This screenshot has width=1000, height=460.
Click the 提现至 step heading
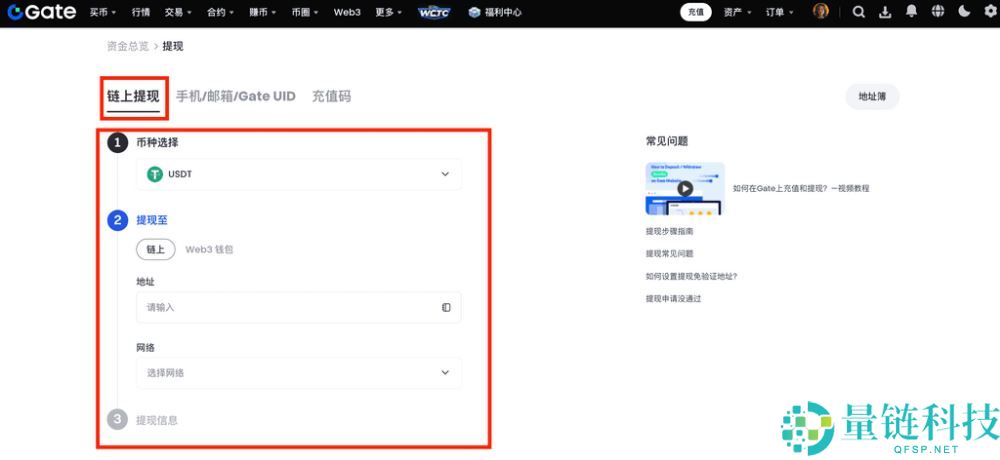pyautogui.click(x=152, y=220)
